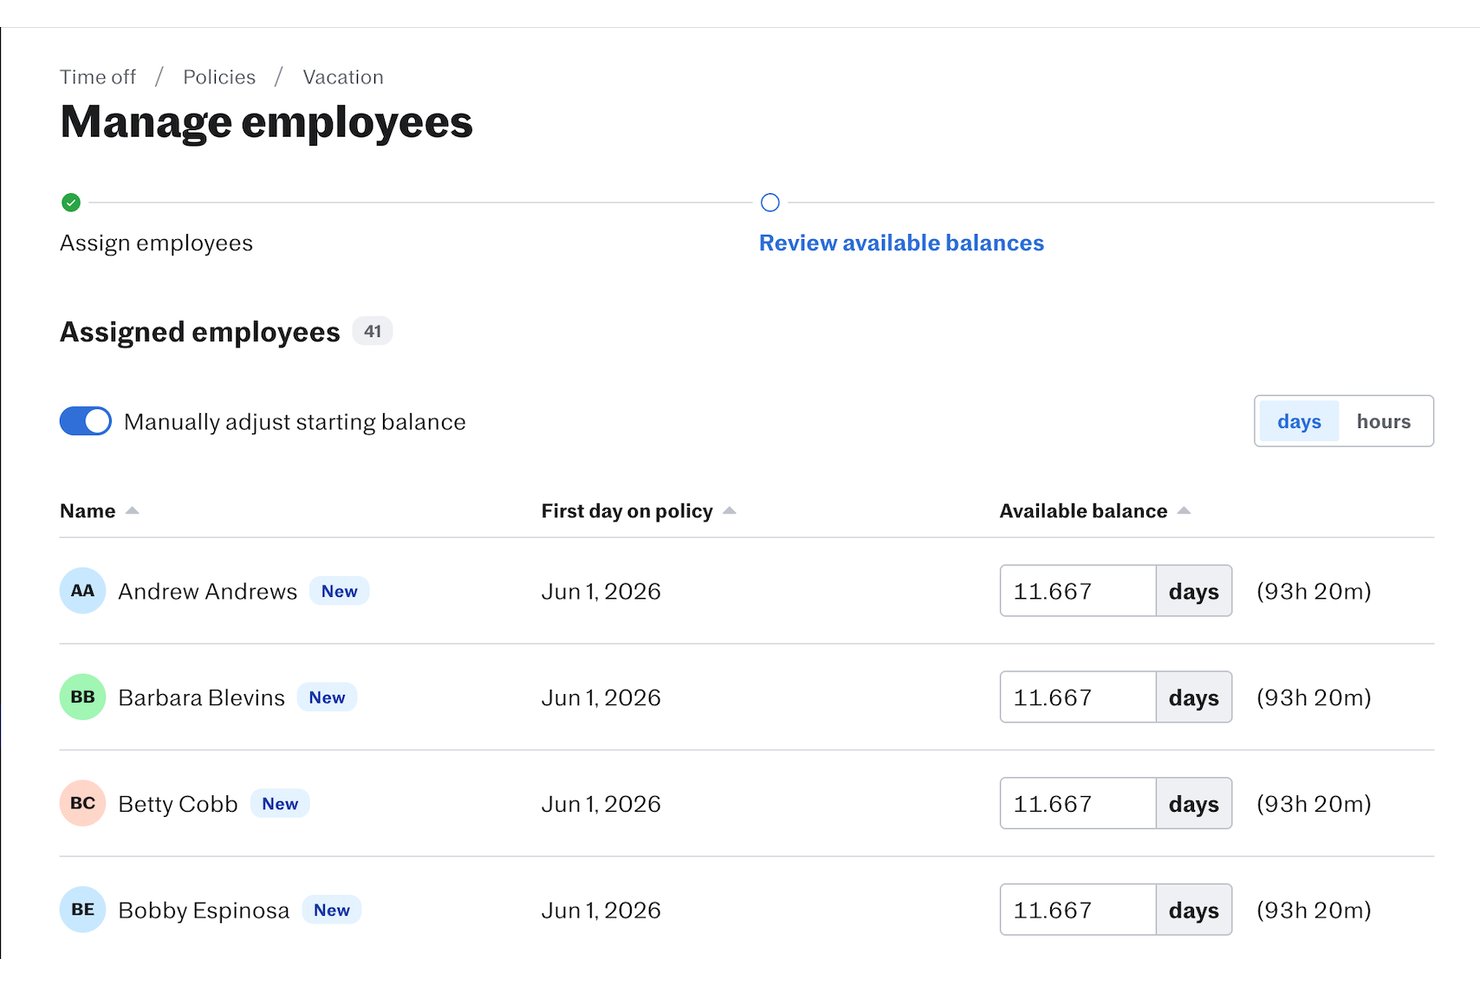
Task: Edit Betty Cobb balance field
Action: (1078, 803)
